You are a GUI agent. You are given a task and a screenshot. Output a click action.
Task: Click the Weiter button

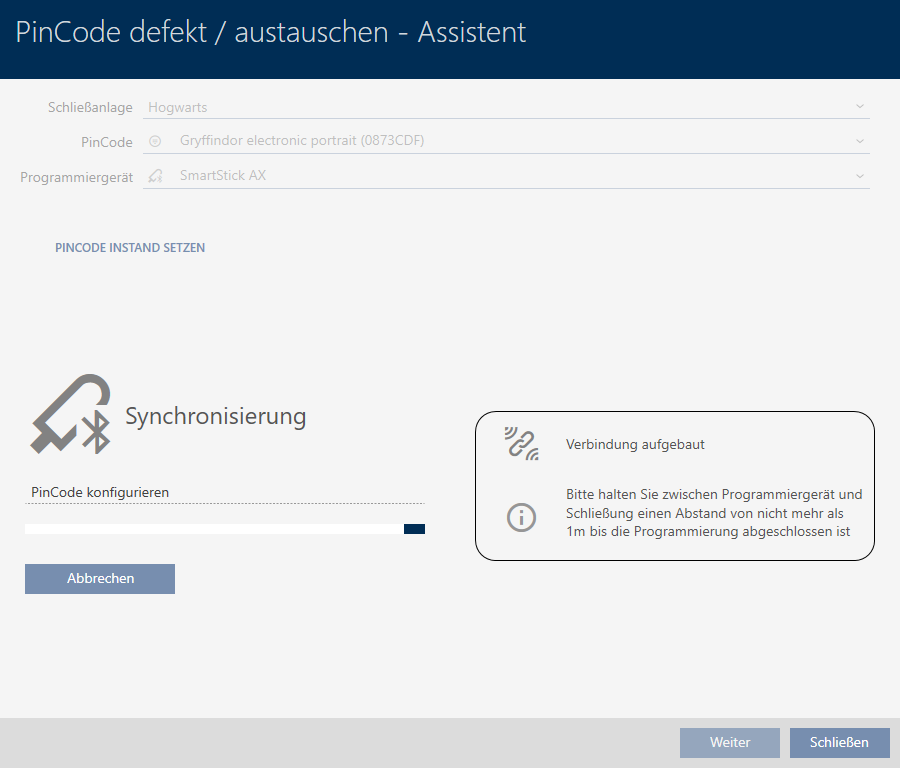[x=729, y=742]
